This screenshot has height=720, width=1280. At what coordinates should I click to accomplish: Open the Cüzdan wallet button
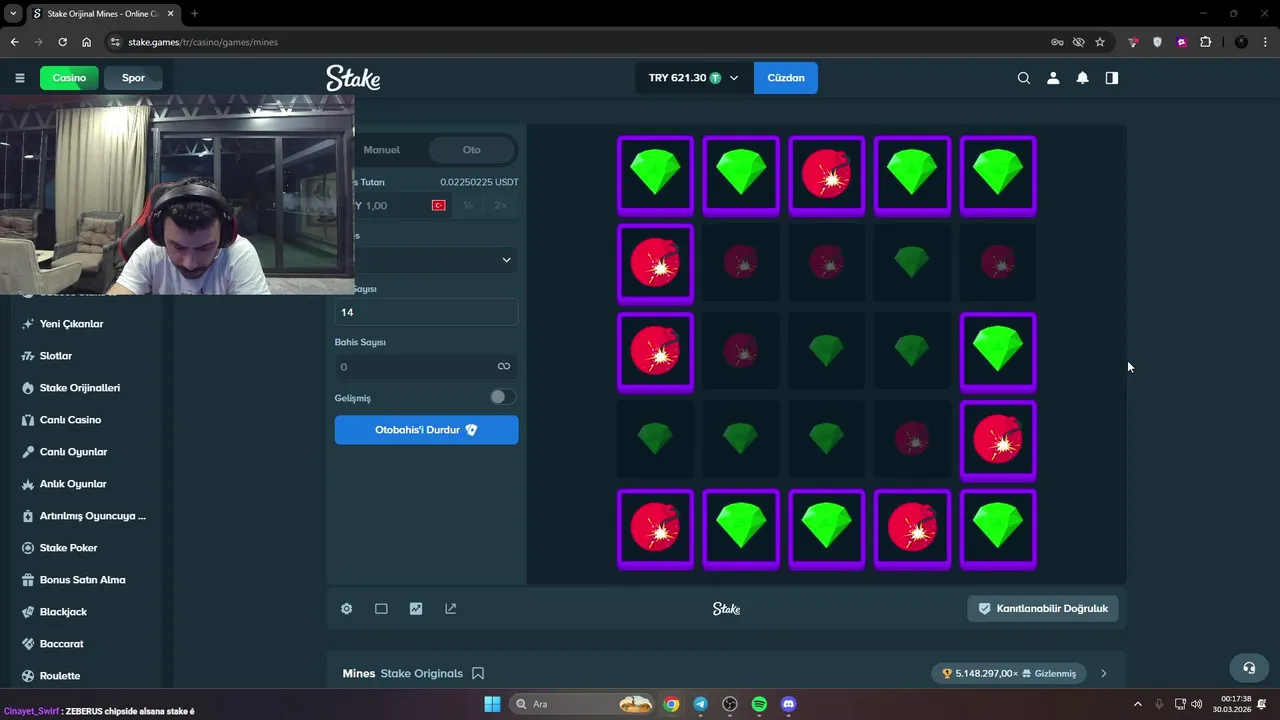point(786,78)
